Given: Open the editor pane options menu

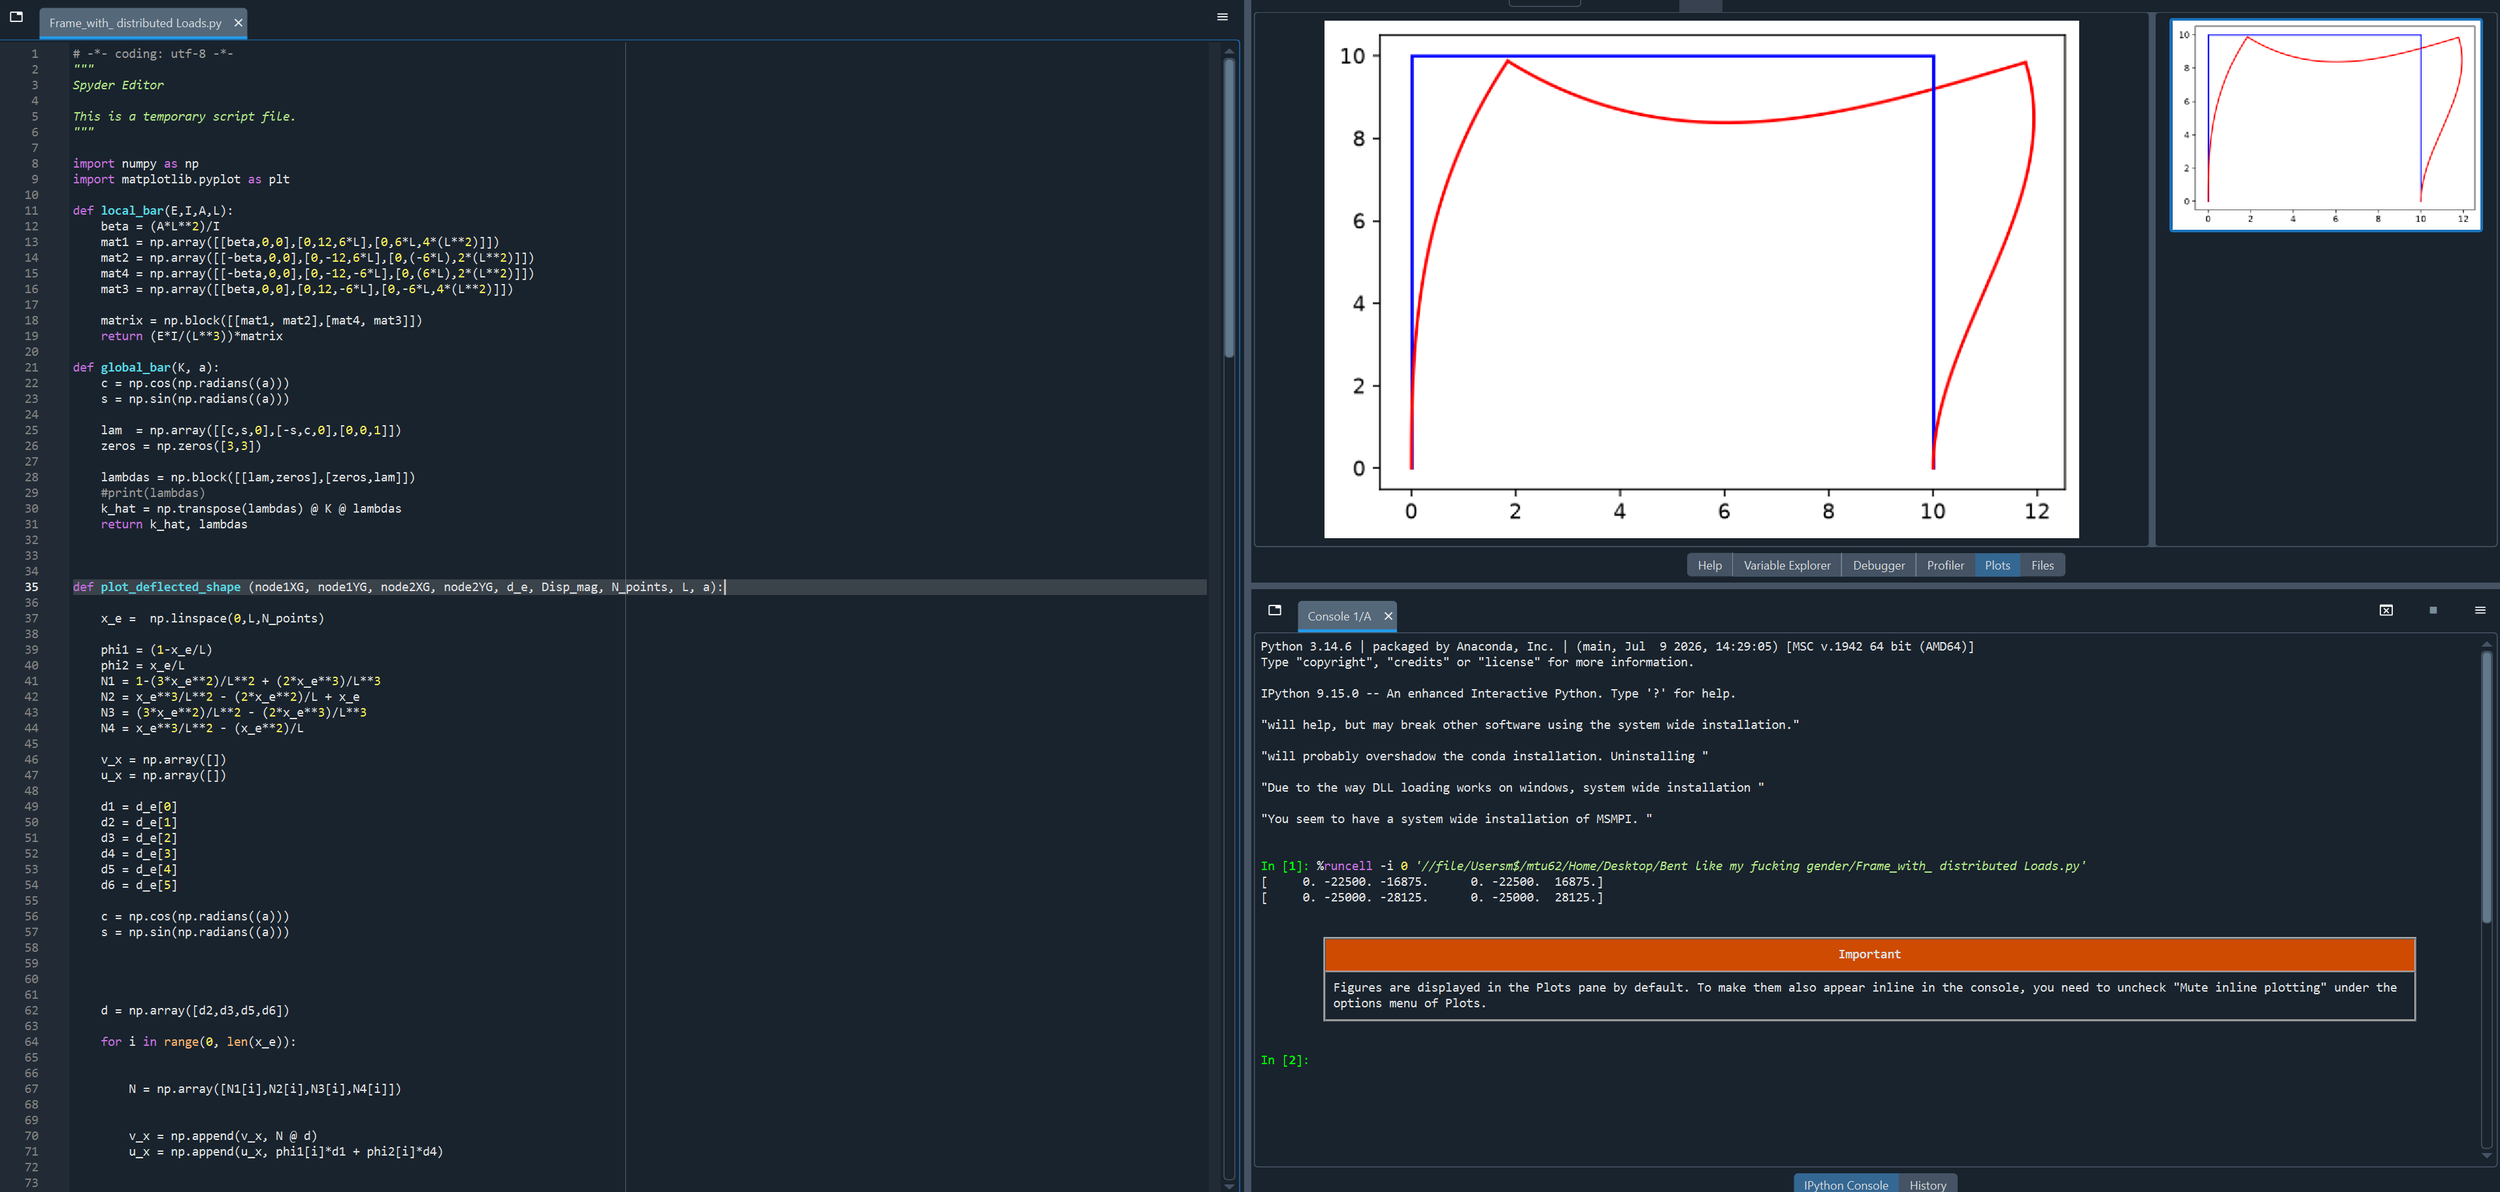Looking at the screenshot, I should click(1222, 17).
